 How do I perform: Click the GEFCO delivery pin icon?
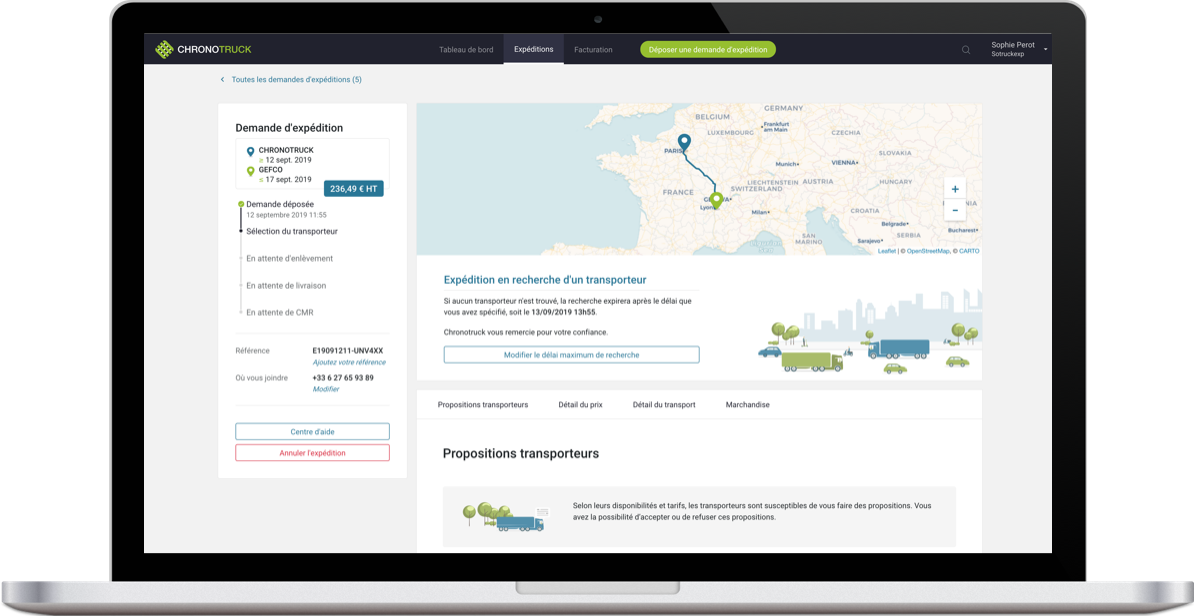(250, 170)
